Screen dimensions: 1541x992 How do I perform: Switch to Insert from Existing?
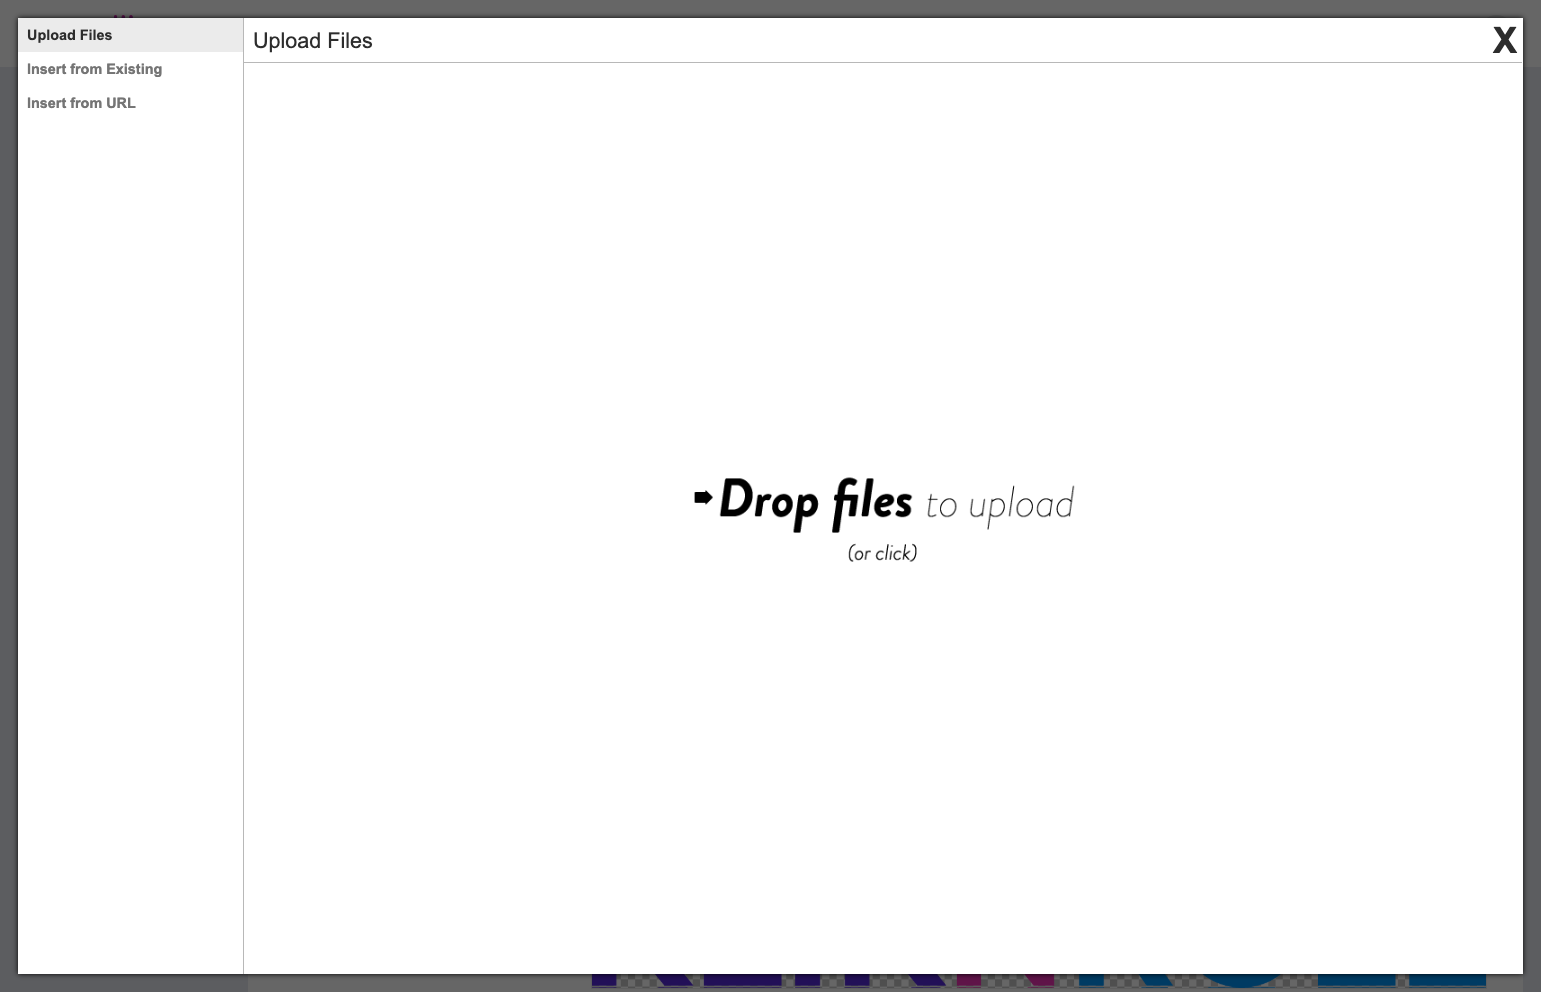(130, 69)
